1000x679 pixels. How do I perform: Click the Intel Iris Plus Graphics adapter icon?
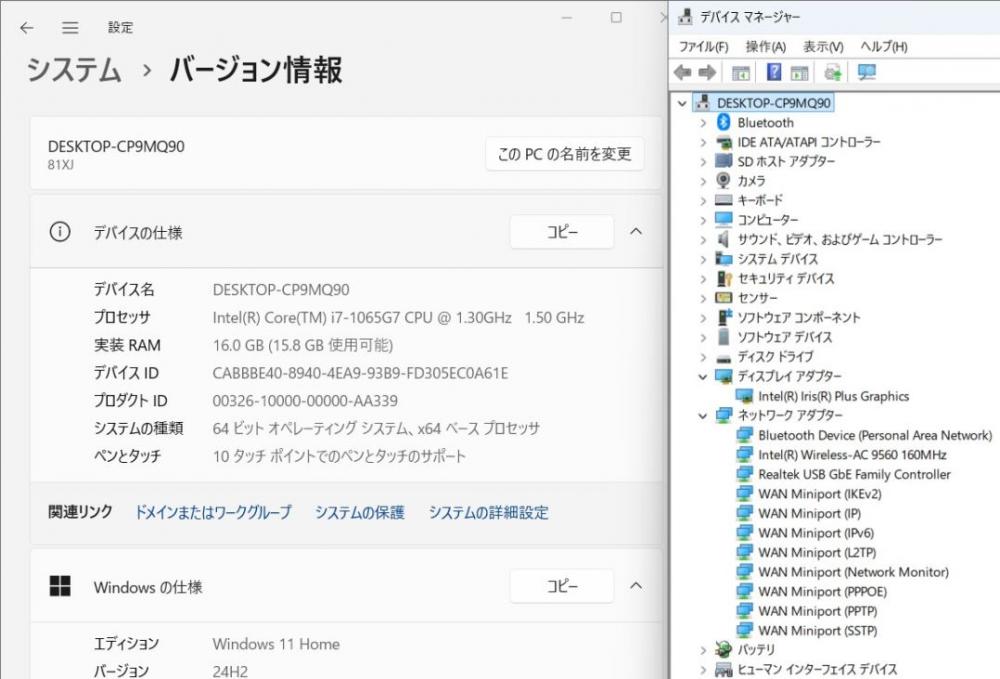pyautogui.click(x=744, y=396)
